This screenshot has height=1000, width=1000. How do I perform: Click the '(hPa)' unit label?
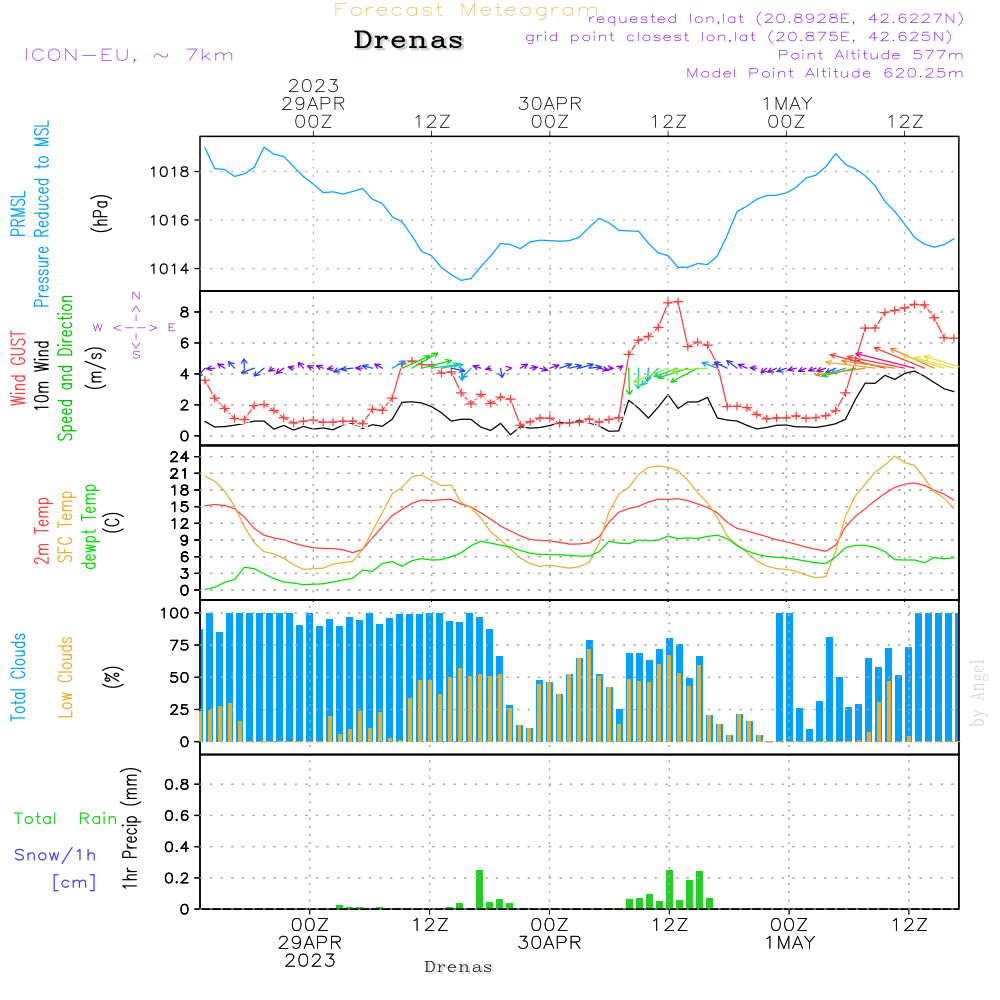click(100, 213)
